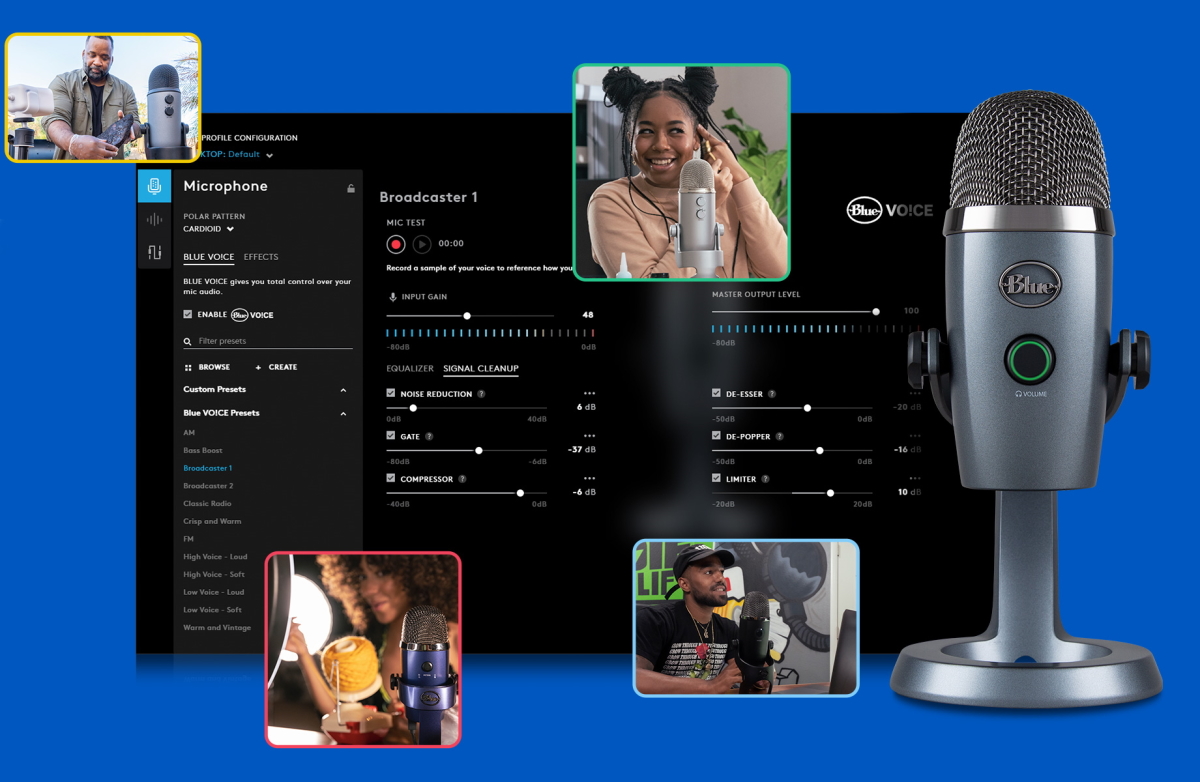Image resolution: width=1200 pixels, height=782 pixels.
Task: Click the microphone icon beside Input Gain
Action: point(392,297)
